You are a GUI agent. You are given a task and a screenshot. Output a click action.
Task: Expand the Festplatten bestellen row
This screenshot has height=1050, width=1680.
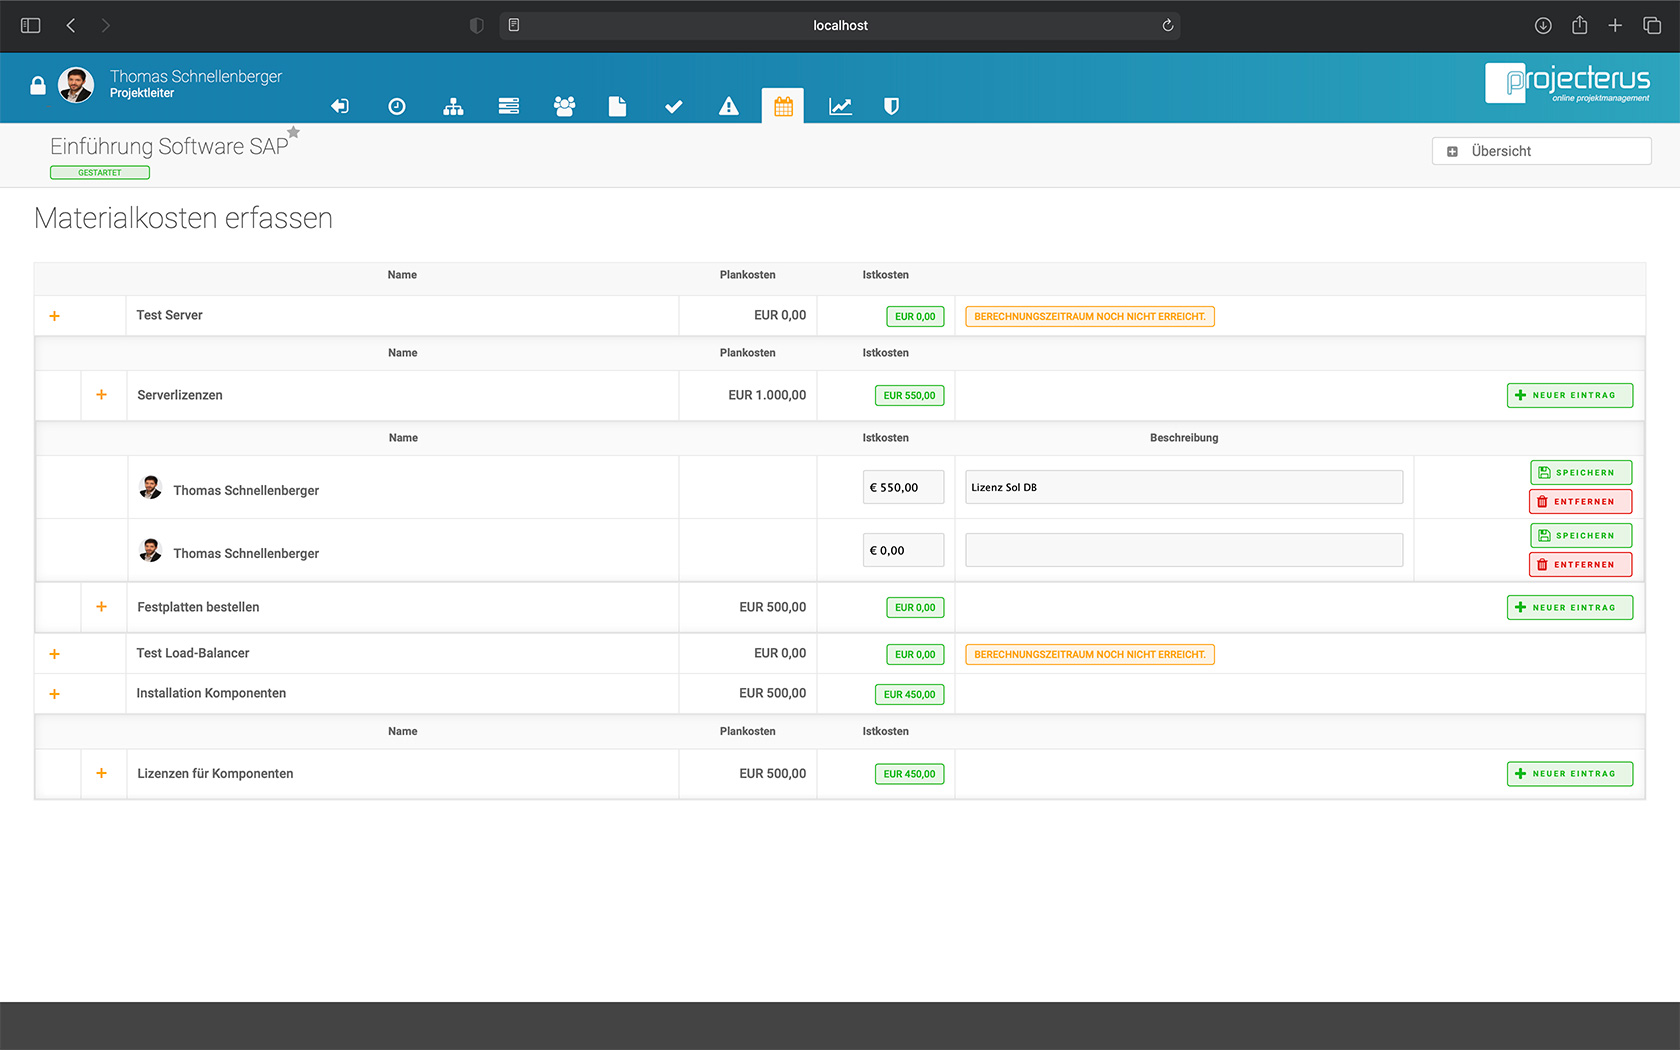[x=101, y=607]
